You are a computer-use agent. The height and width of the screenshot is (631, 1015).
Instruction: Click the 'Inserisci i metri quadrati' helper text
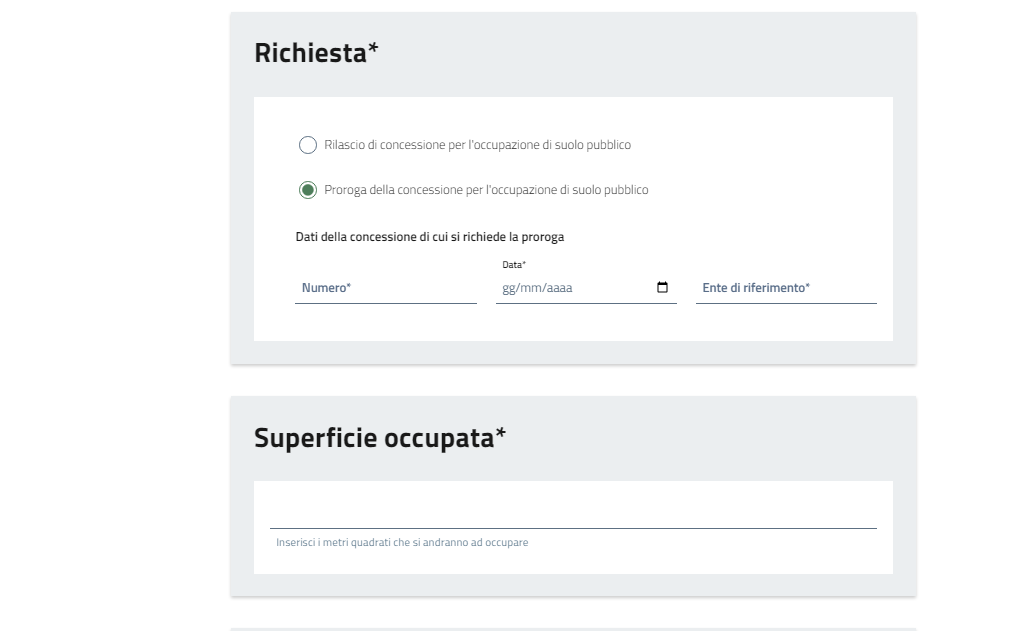[402, 543]
